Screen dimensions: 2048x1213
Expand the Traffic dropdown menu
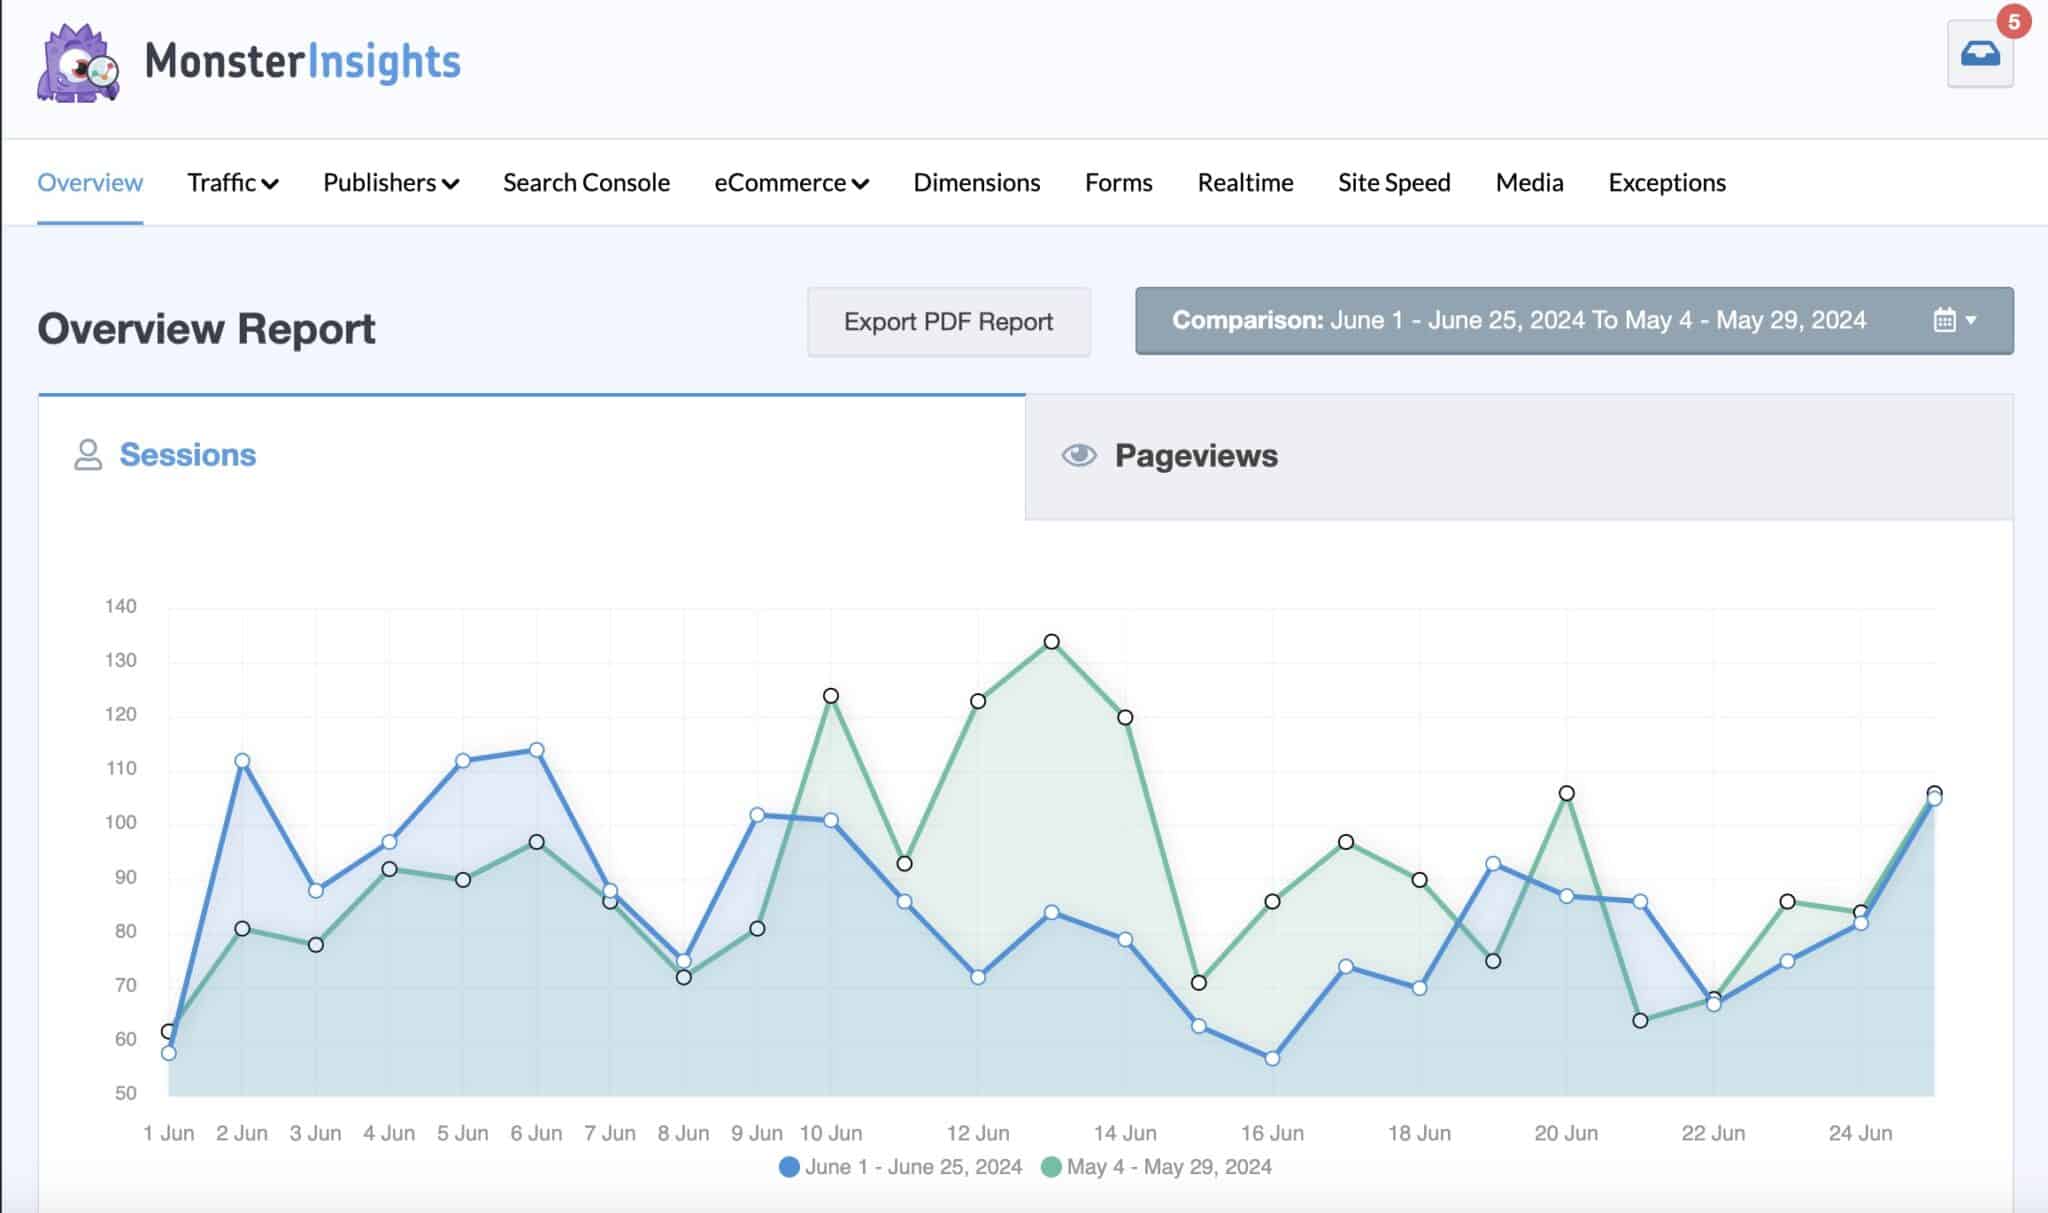pos(232,183)
